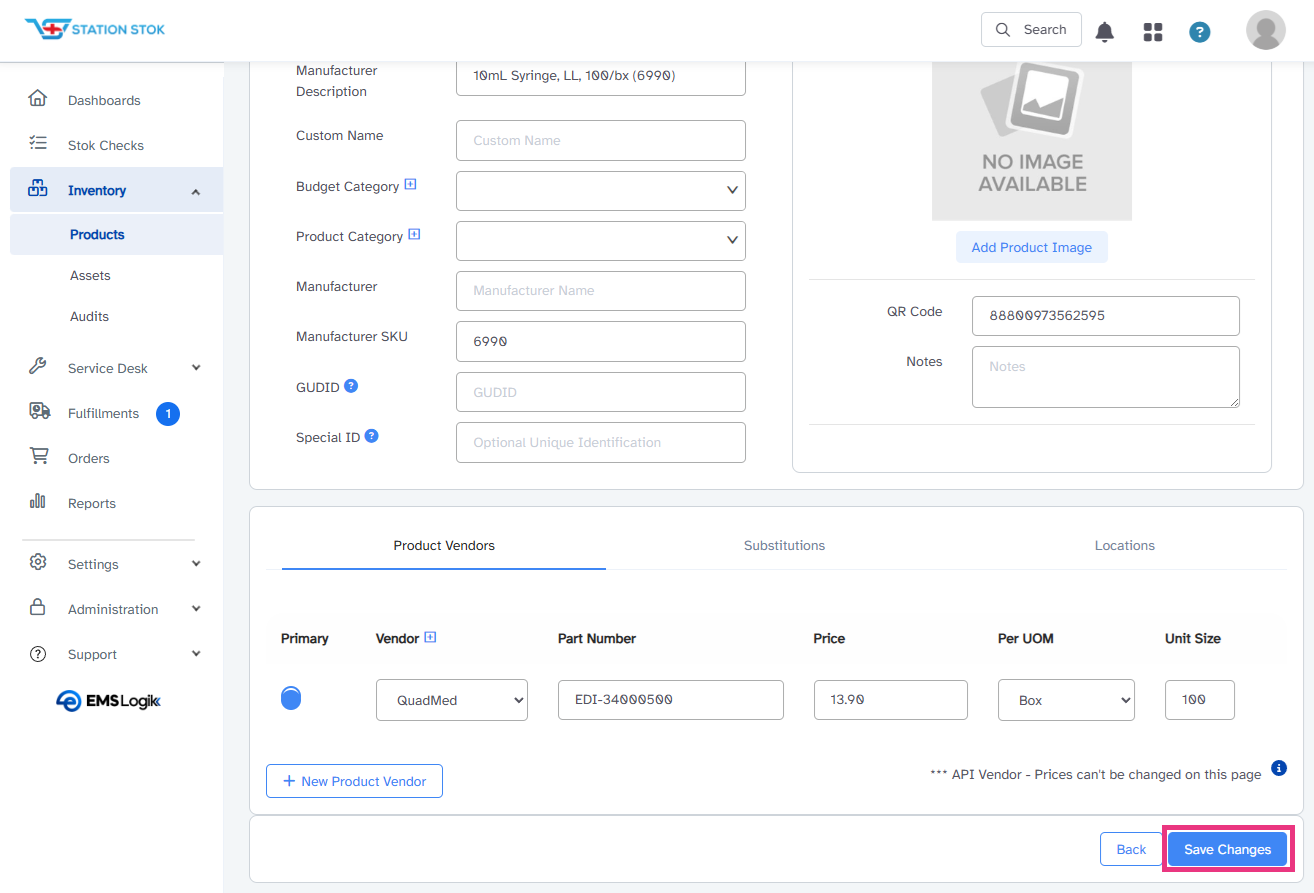Click the Custom Name field
The width and height of the screenshot is (1314, 893).
coord(601,140)
